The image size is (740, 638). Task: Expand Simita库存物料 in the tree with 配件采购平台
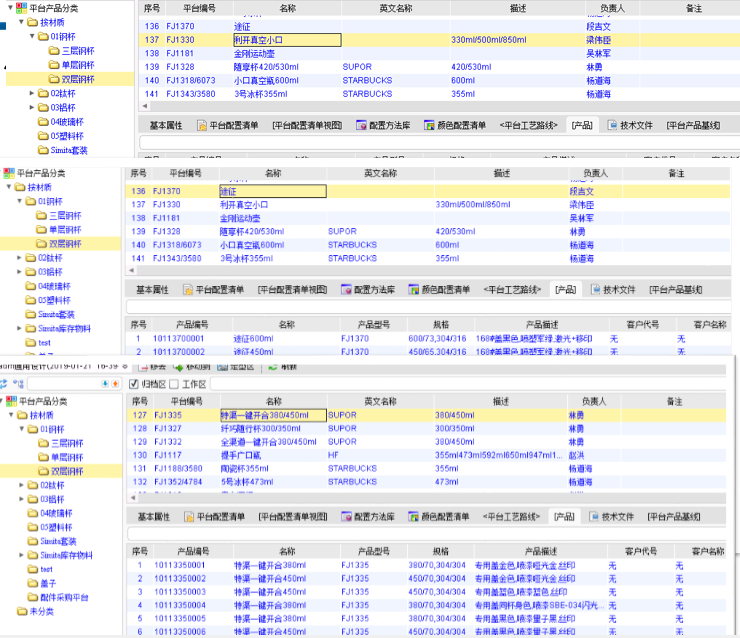point(22,555)
